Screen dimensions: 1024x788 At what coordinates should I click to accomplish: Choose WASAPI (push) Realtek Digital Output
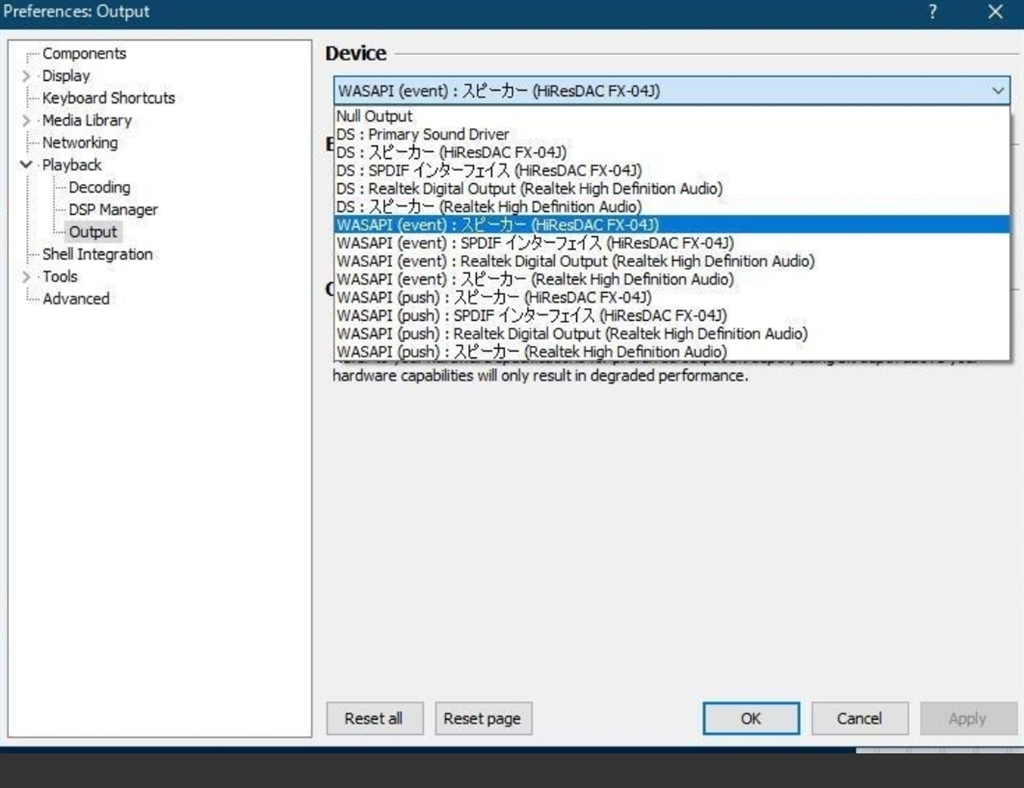coord(671,334)
